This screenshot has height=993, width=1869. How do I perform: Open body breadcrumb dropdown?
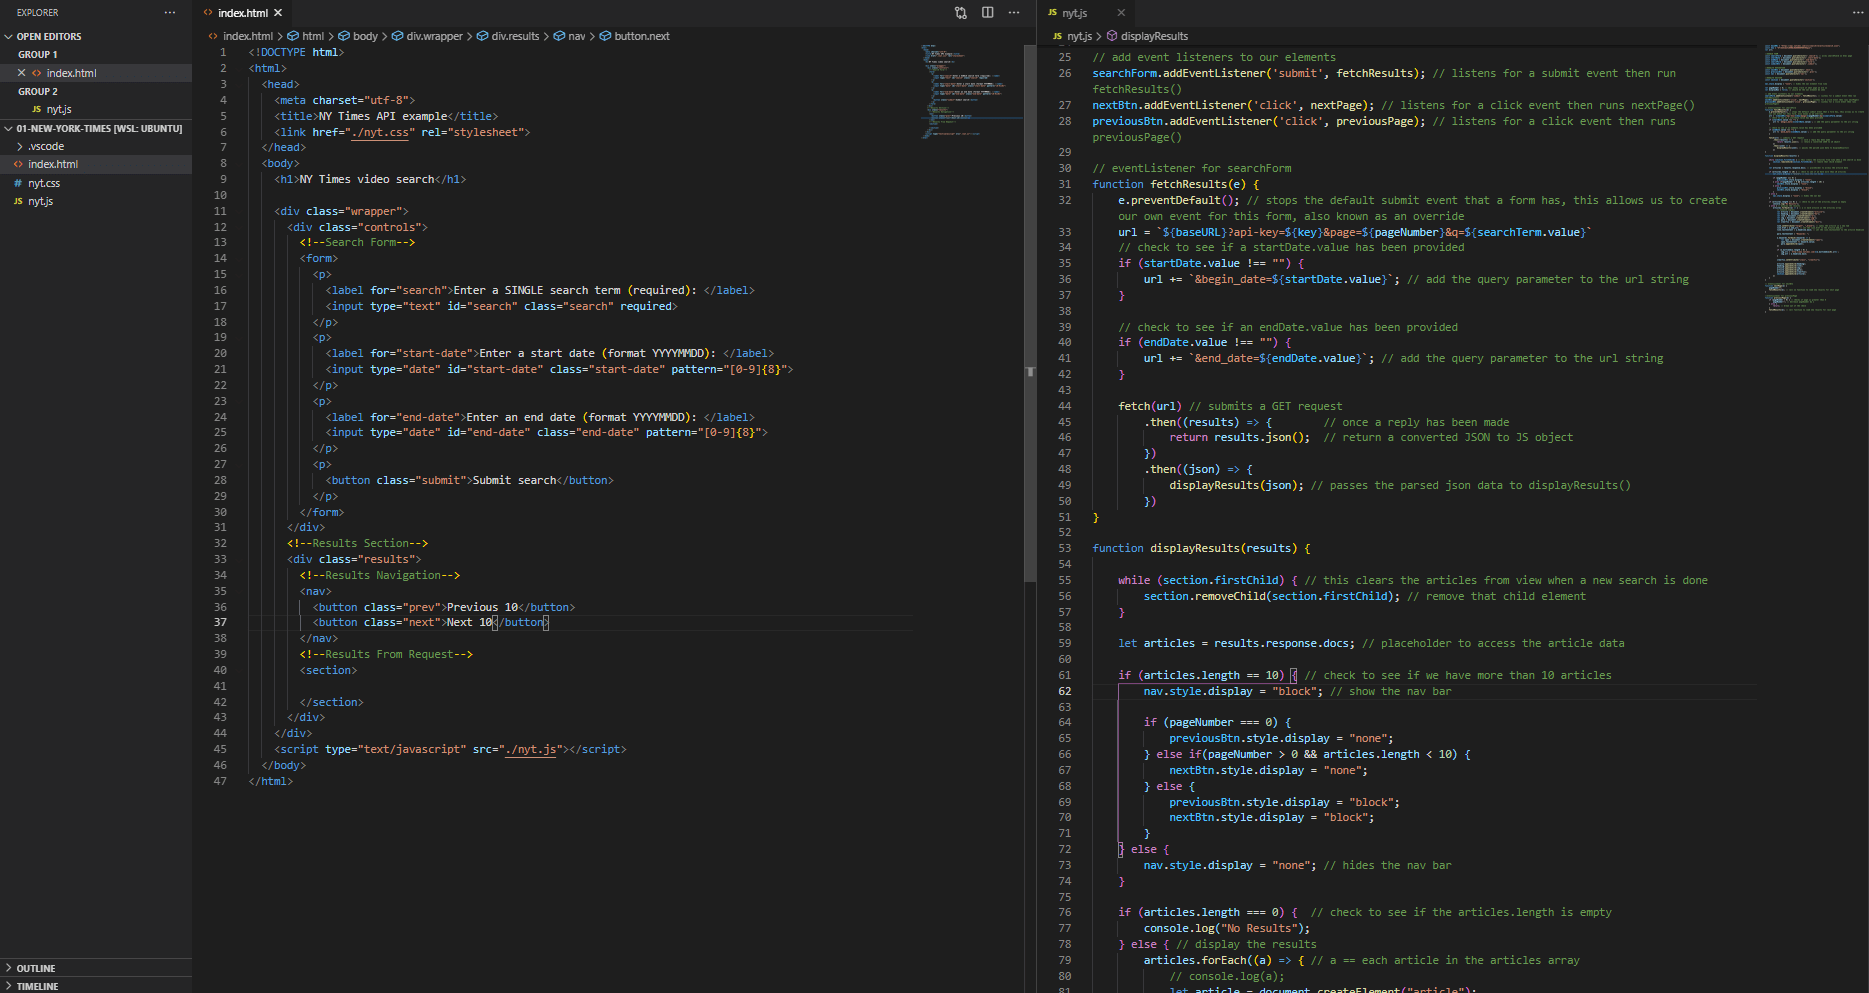click(366, 36)
